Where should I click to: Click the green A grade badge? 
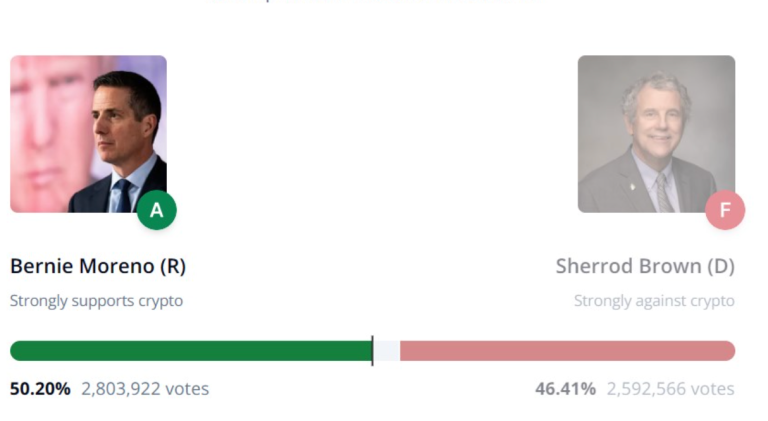156,210
